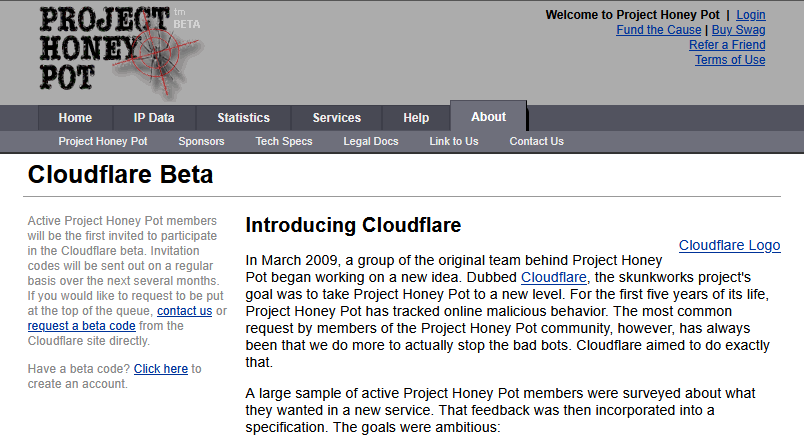Viewport: 804px width, 445px height.
Task: View Legal Docs submenu item
Action: 371,141
